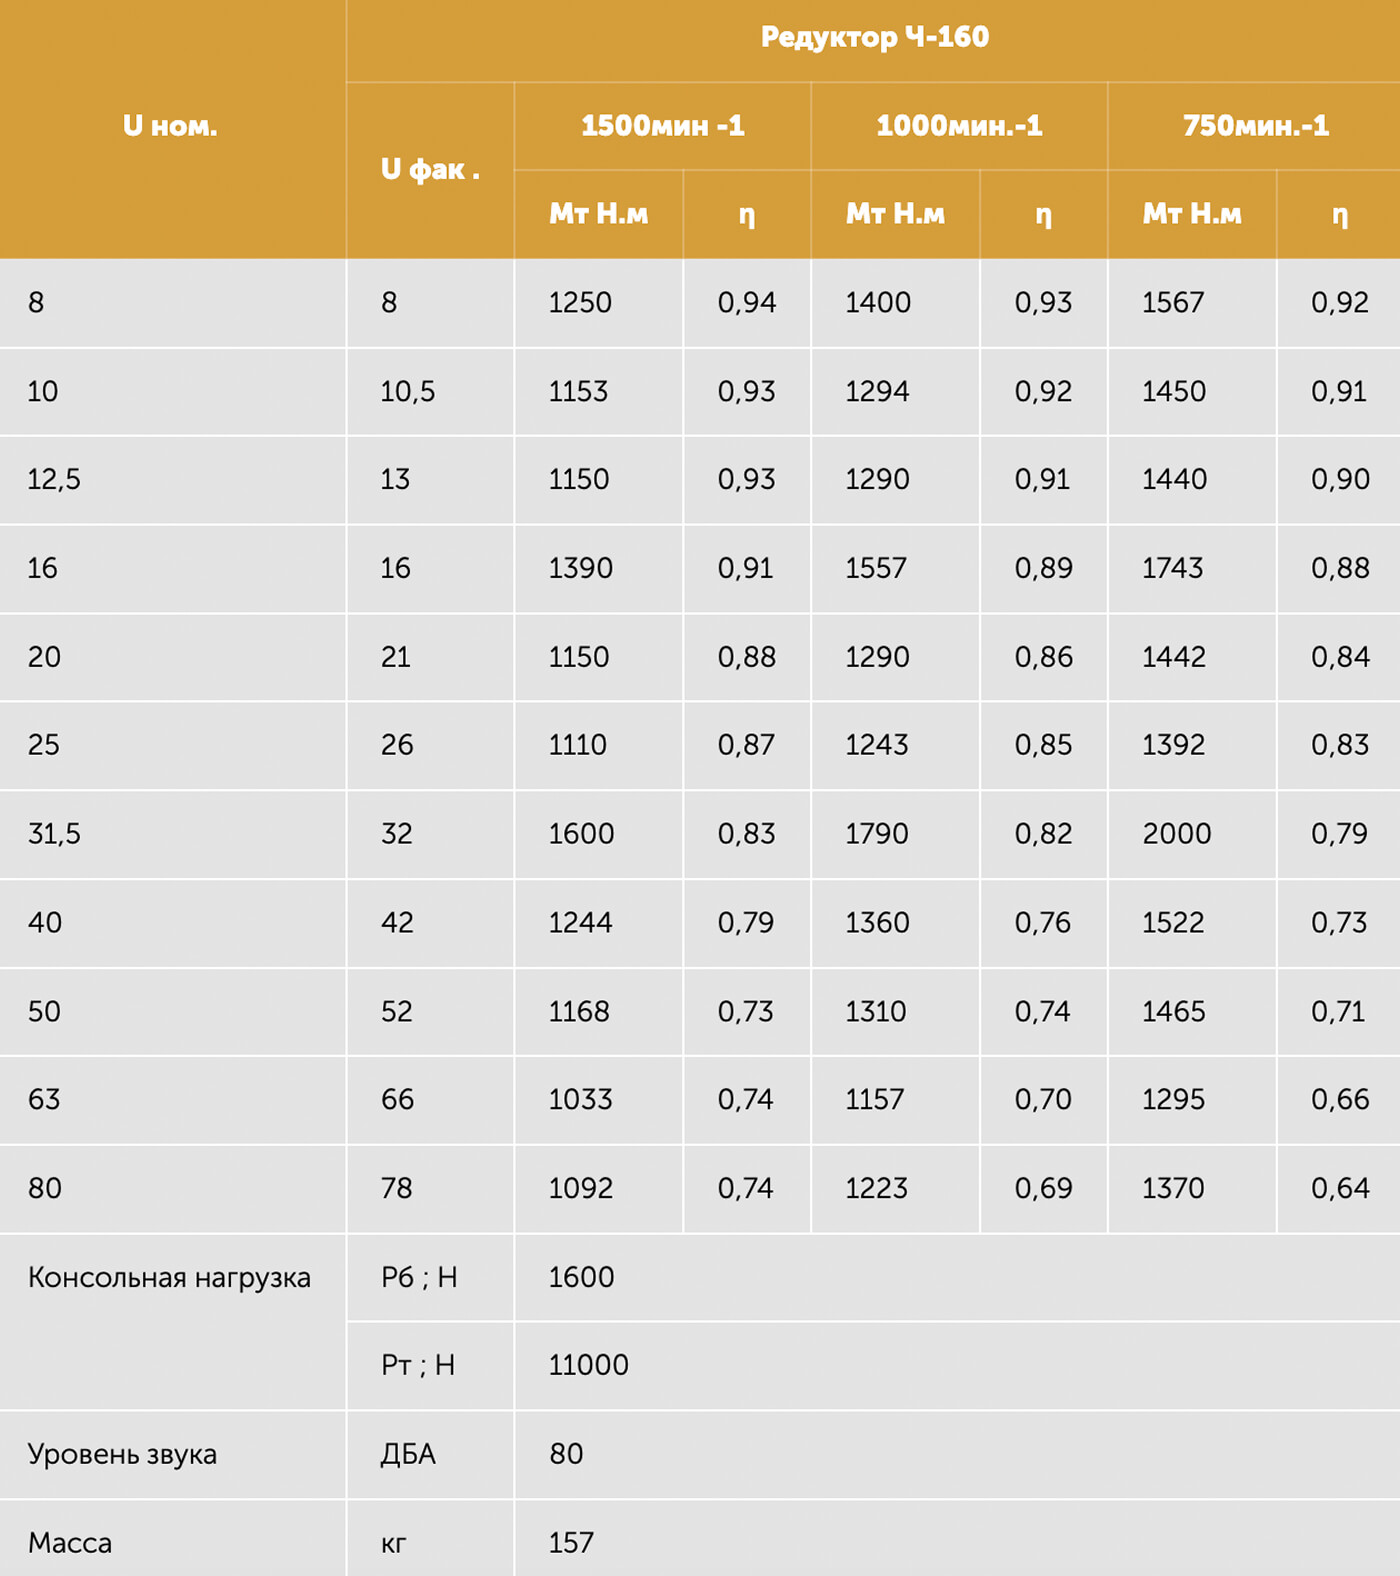Select the '1500мин -1' header cell
The image size is (1400, 1576).
pos(662,126)
